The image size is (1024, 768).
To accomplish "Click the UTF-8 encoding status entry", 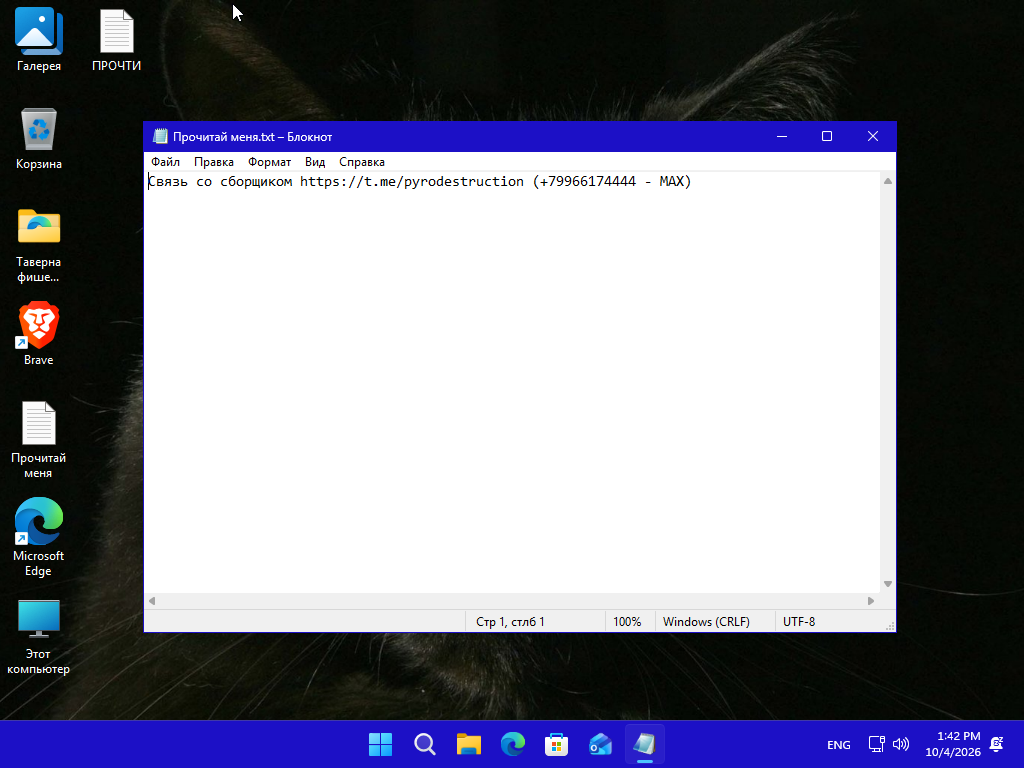I will [x=799, y=622].
